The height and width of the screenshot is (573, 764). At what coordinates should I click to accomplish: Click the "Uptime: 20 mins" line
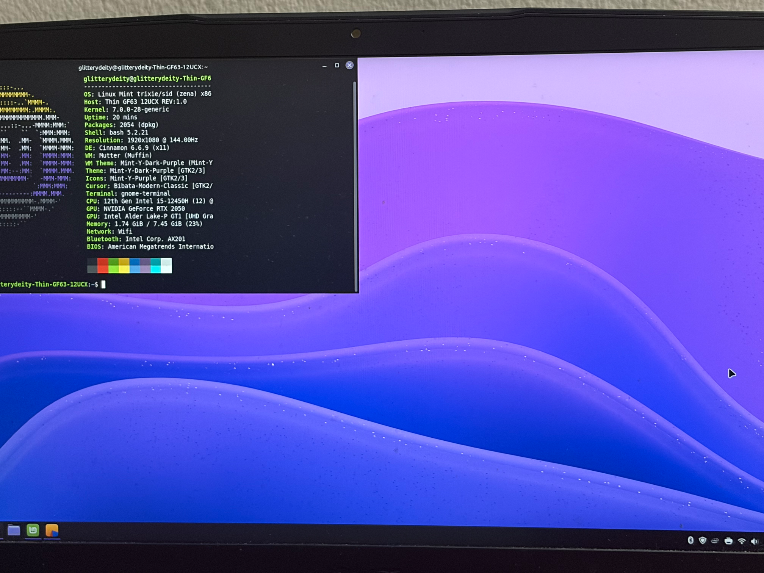click(111, 117)
